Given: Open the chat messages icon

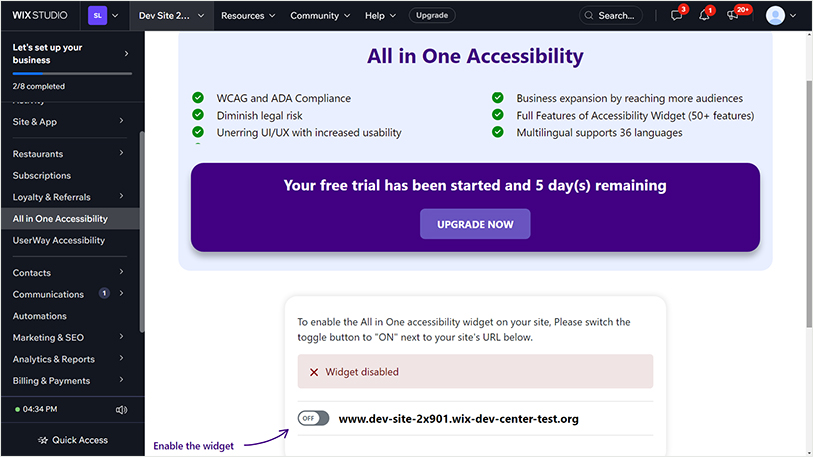Looking at the screenshot, I should coord(677,16).
